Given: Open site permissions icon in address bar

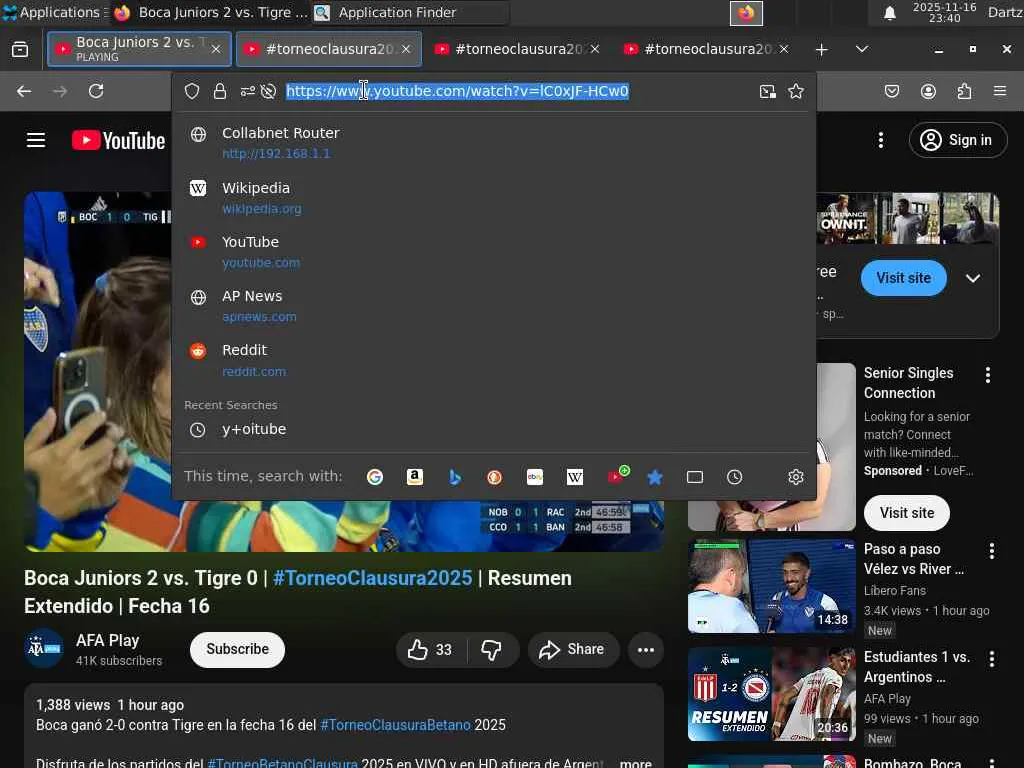Looking at the screenshot, I should pyautogui.click(x=248, y=91).
